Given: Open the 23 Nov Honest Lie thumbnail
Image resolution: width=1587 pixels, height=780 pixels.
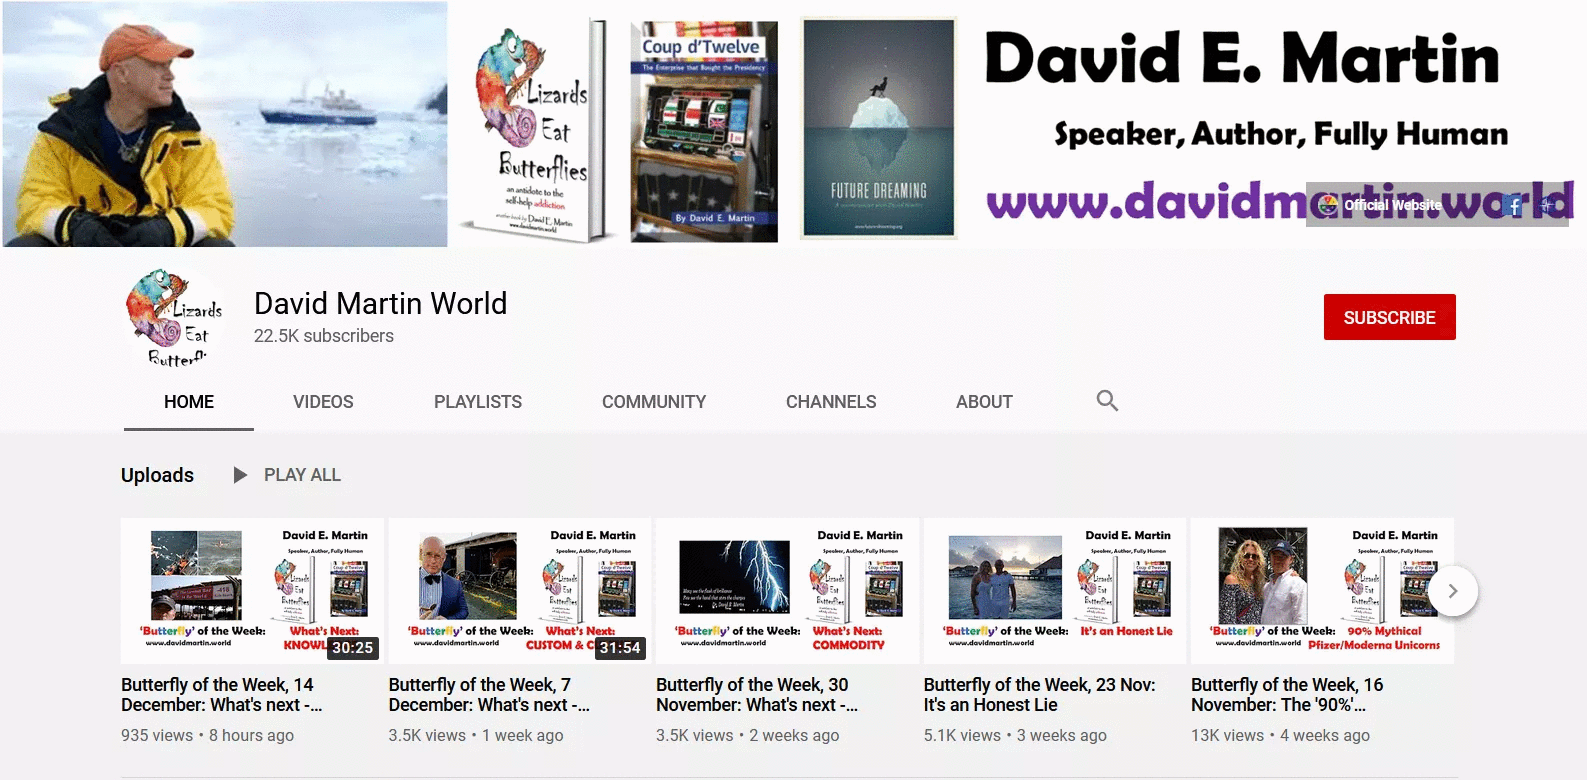Looking at the screenshot, I should 1055,591.
